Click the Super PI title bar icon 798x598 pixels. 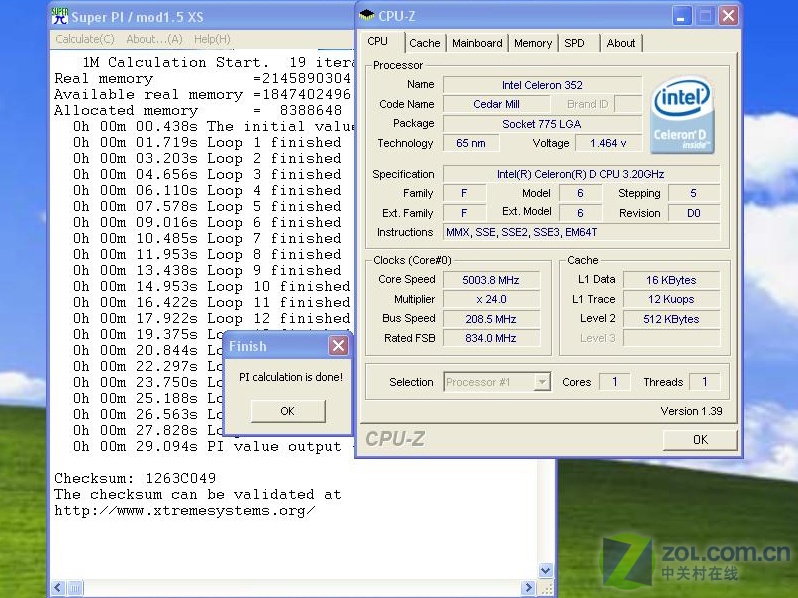[x=60, y=16]
